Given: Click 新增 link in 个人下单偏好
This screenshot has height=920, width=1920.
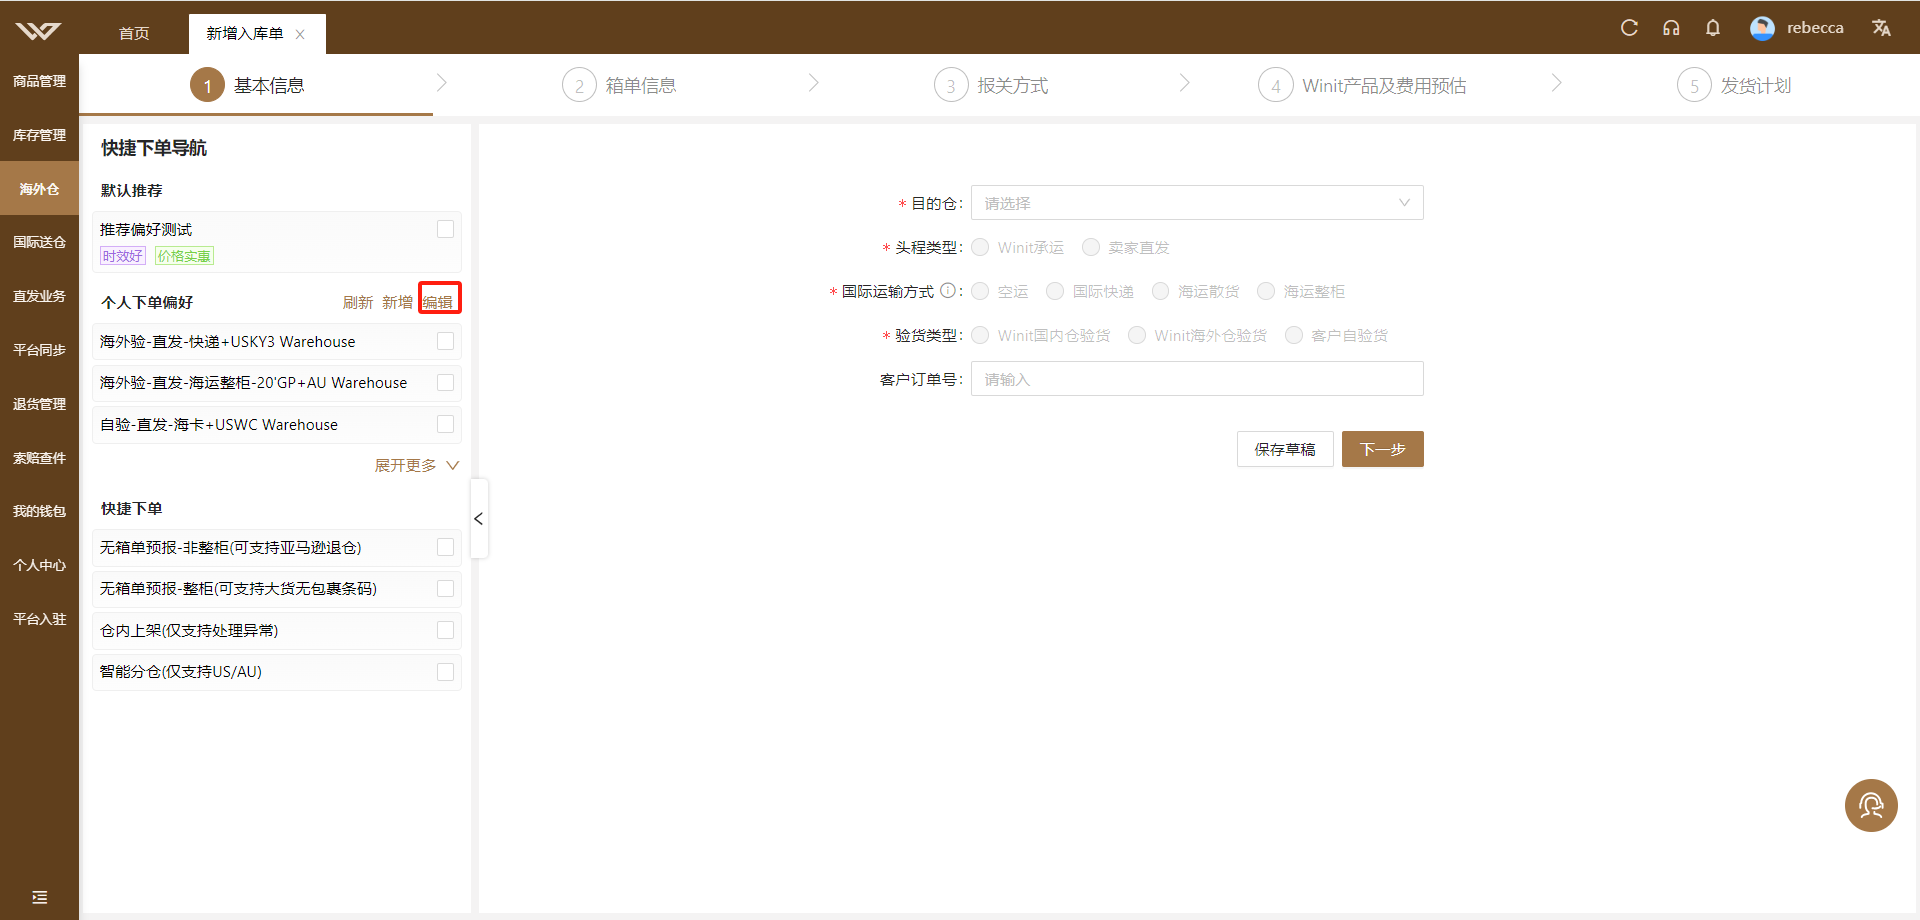Looking at the screenshot, I should (397, 302).
